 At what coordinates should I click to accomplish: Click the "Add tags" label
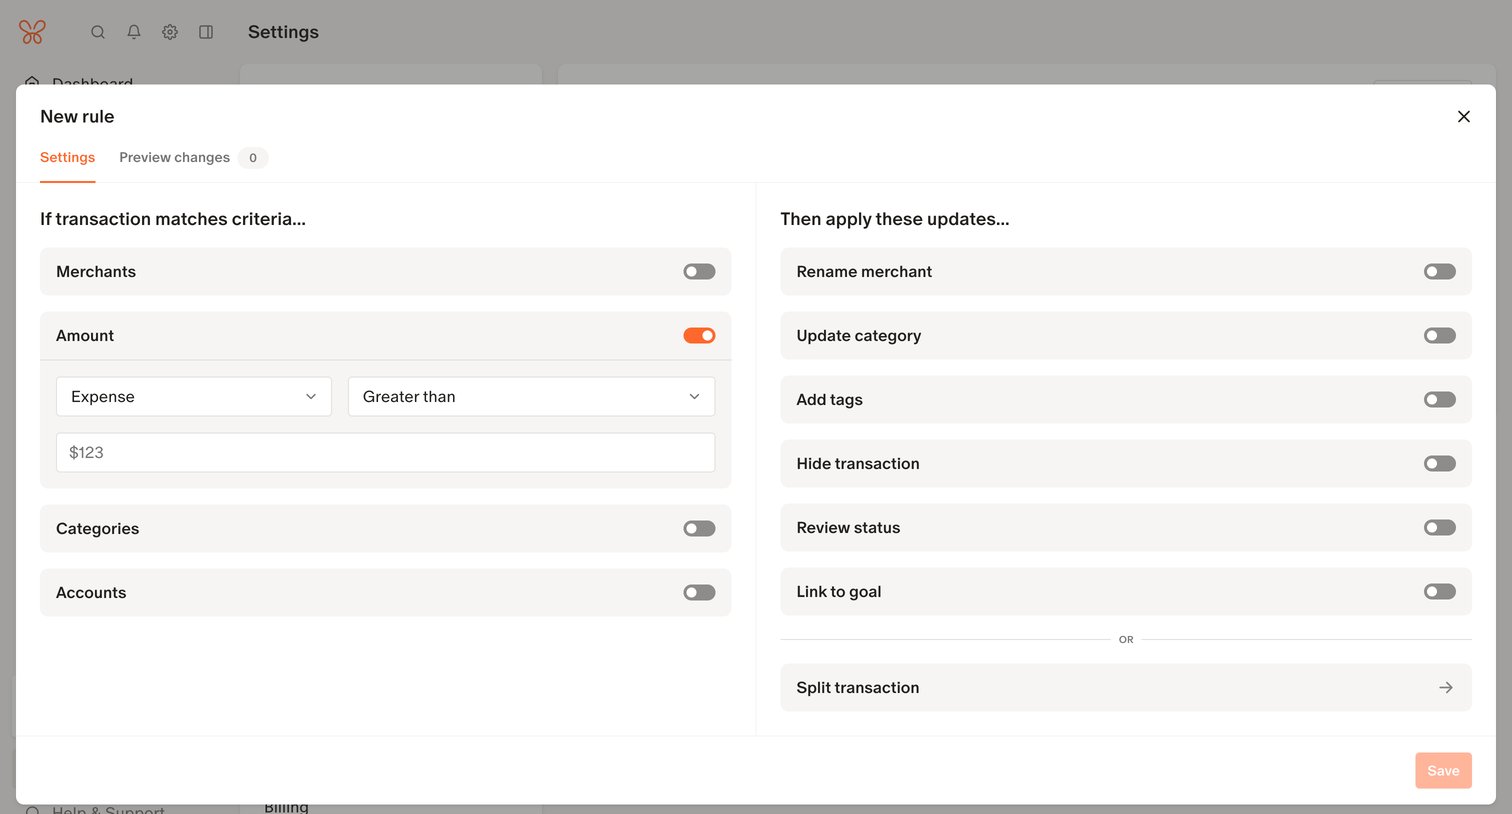829,400
